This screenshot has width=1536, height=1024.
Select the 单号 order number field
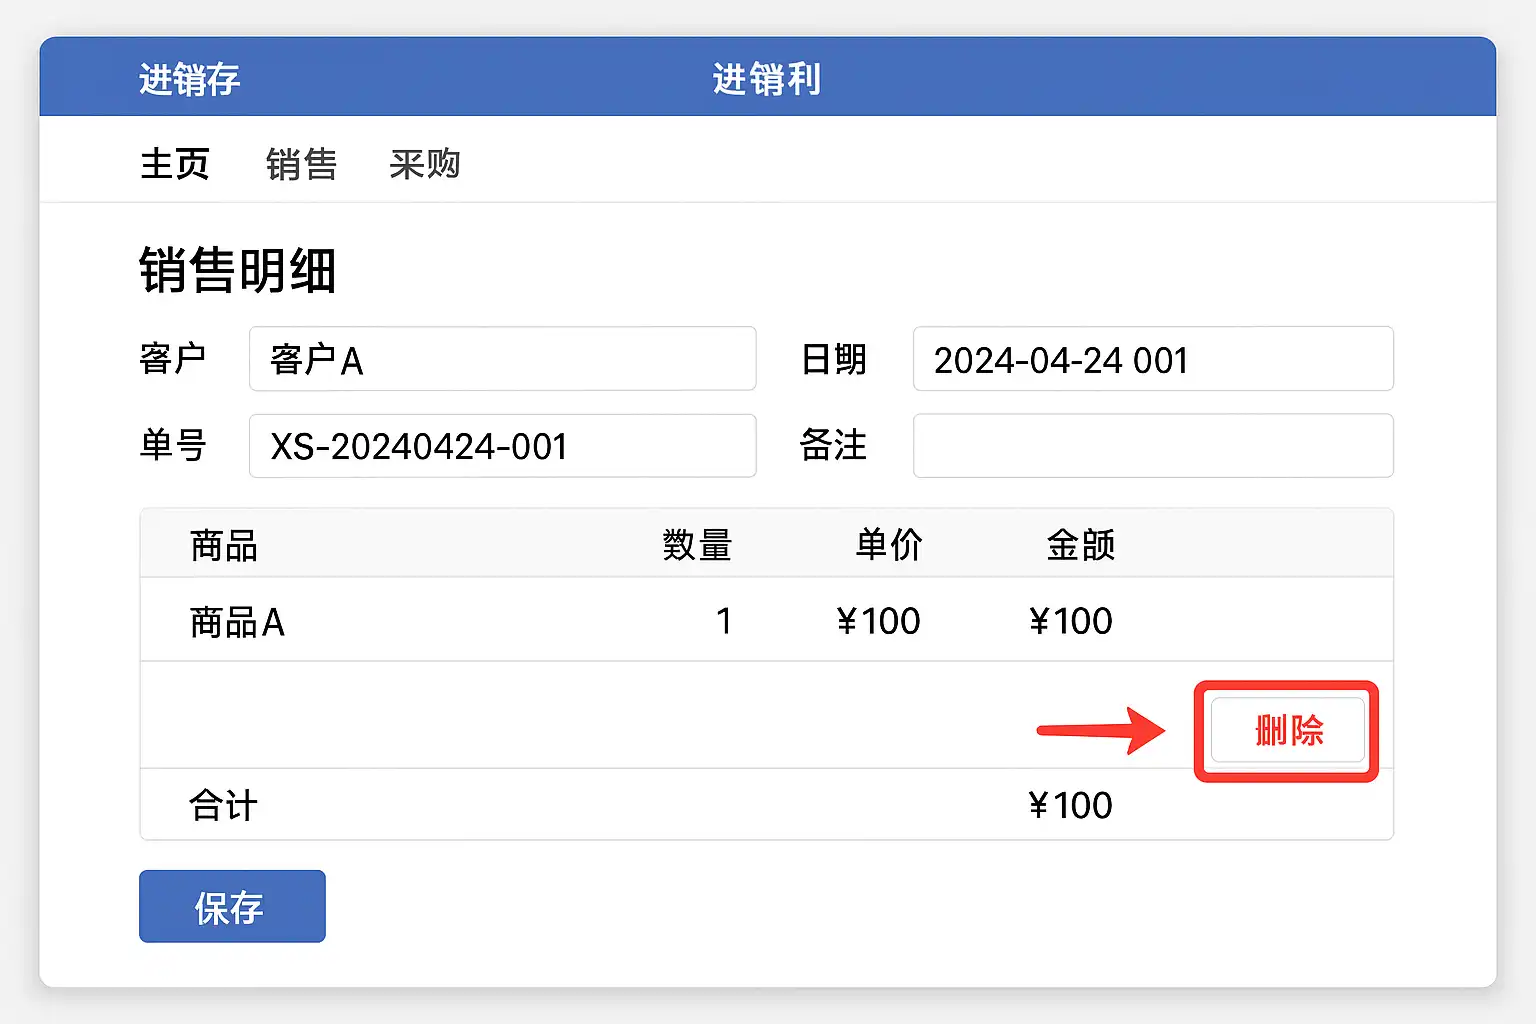pos(502,446)
